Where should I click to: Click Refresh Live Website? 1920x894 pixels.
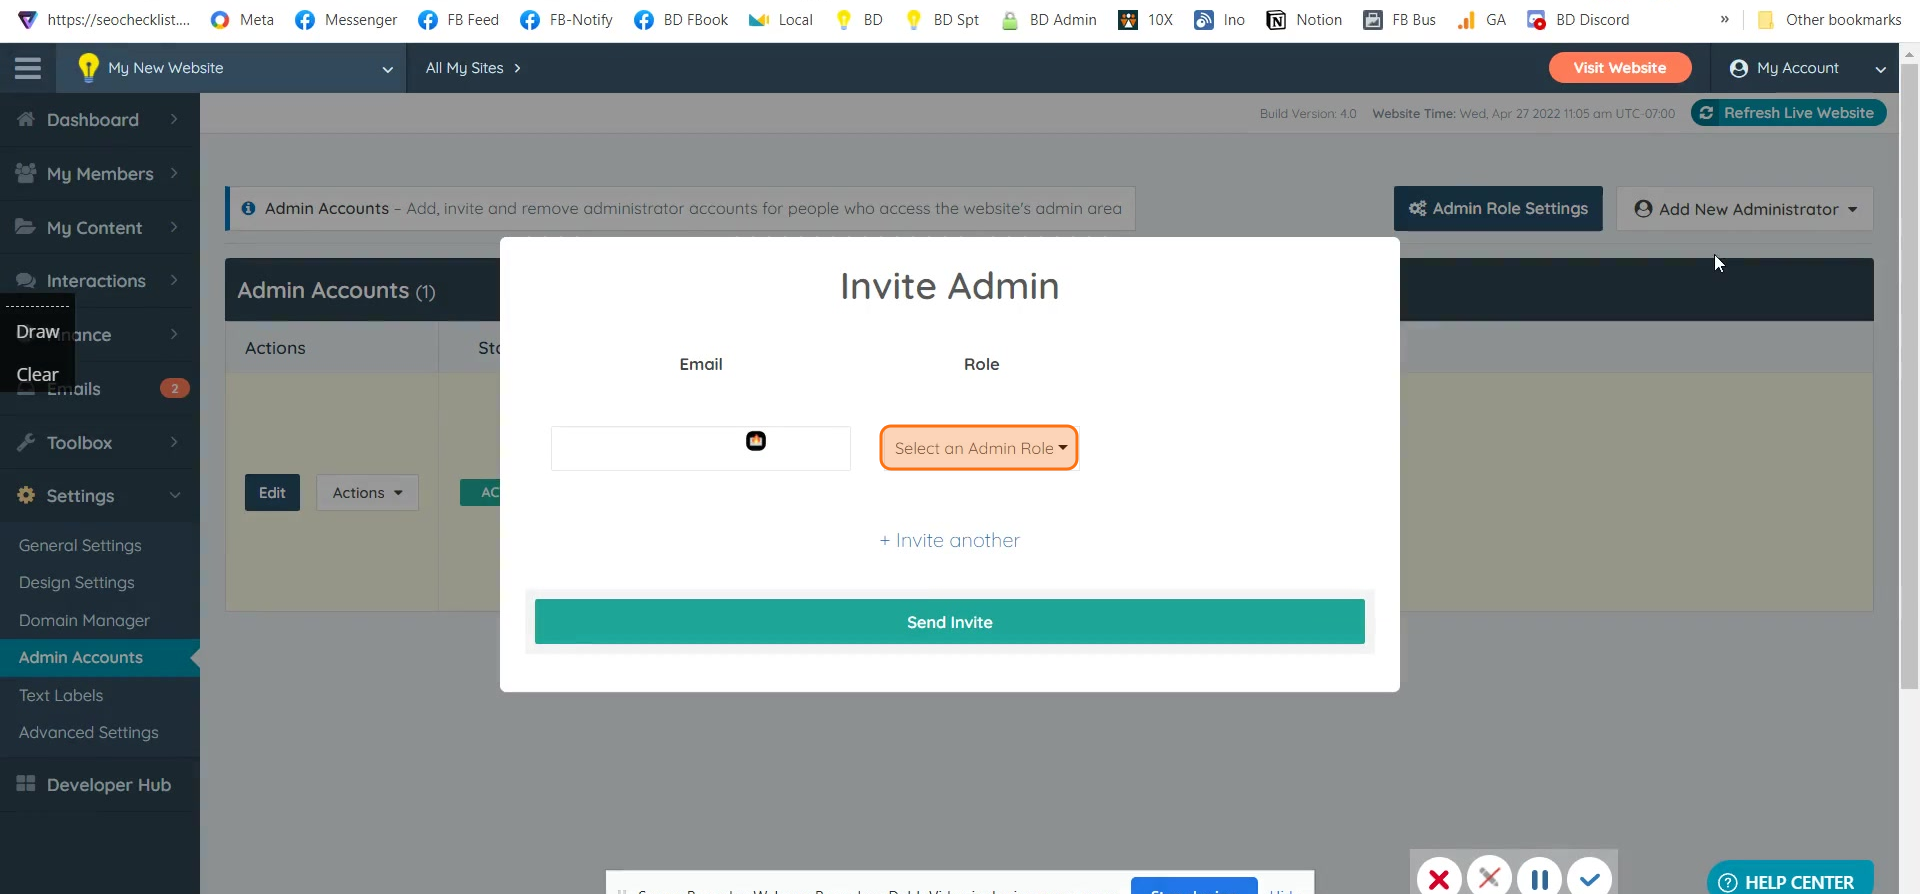point(1789,113)
